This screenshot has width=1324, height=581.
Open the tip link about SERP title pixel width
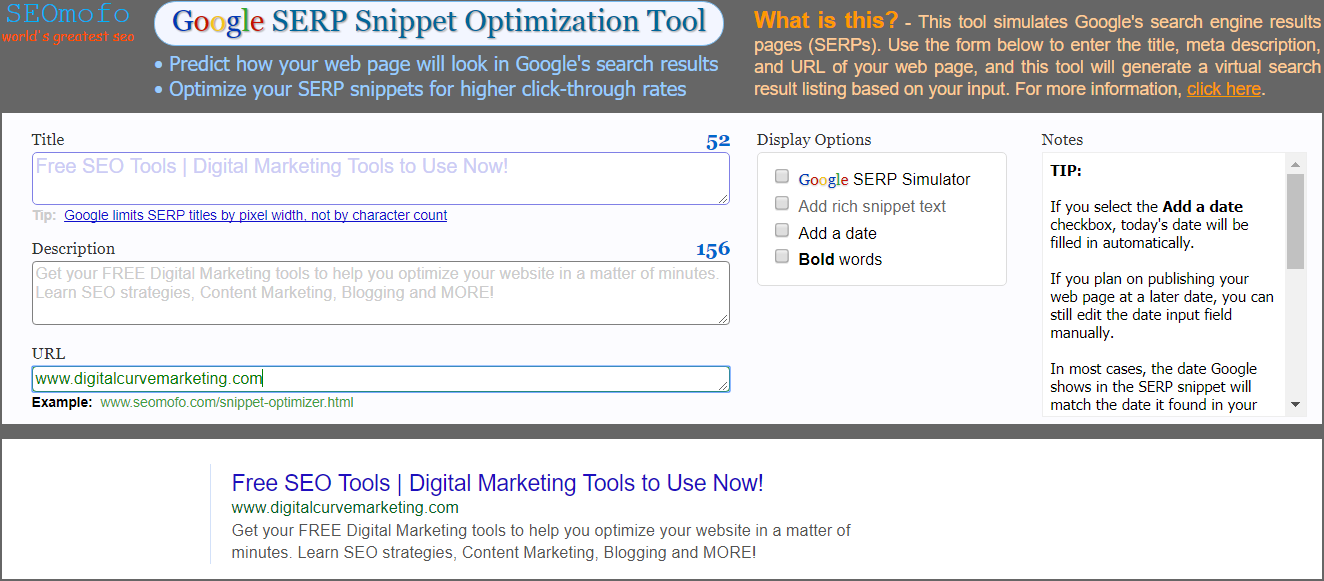tap(255, 215)
